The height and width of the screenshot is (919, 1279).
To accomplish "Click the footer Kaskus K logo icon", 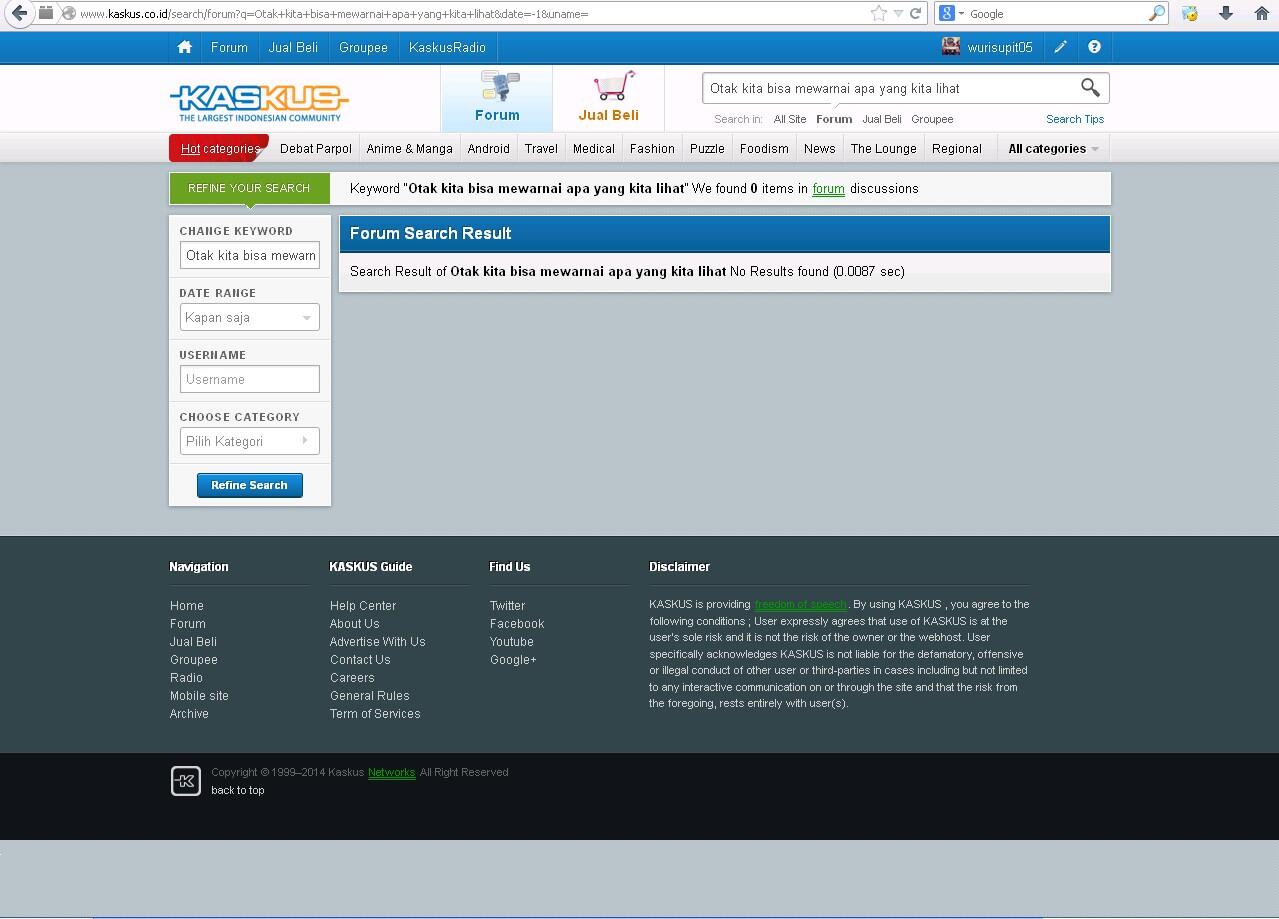I will click(x=185, y=781).
